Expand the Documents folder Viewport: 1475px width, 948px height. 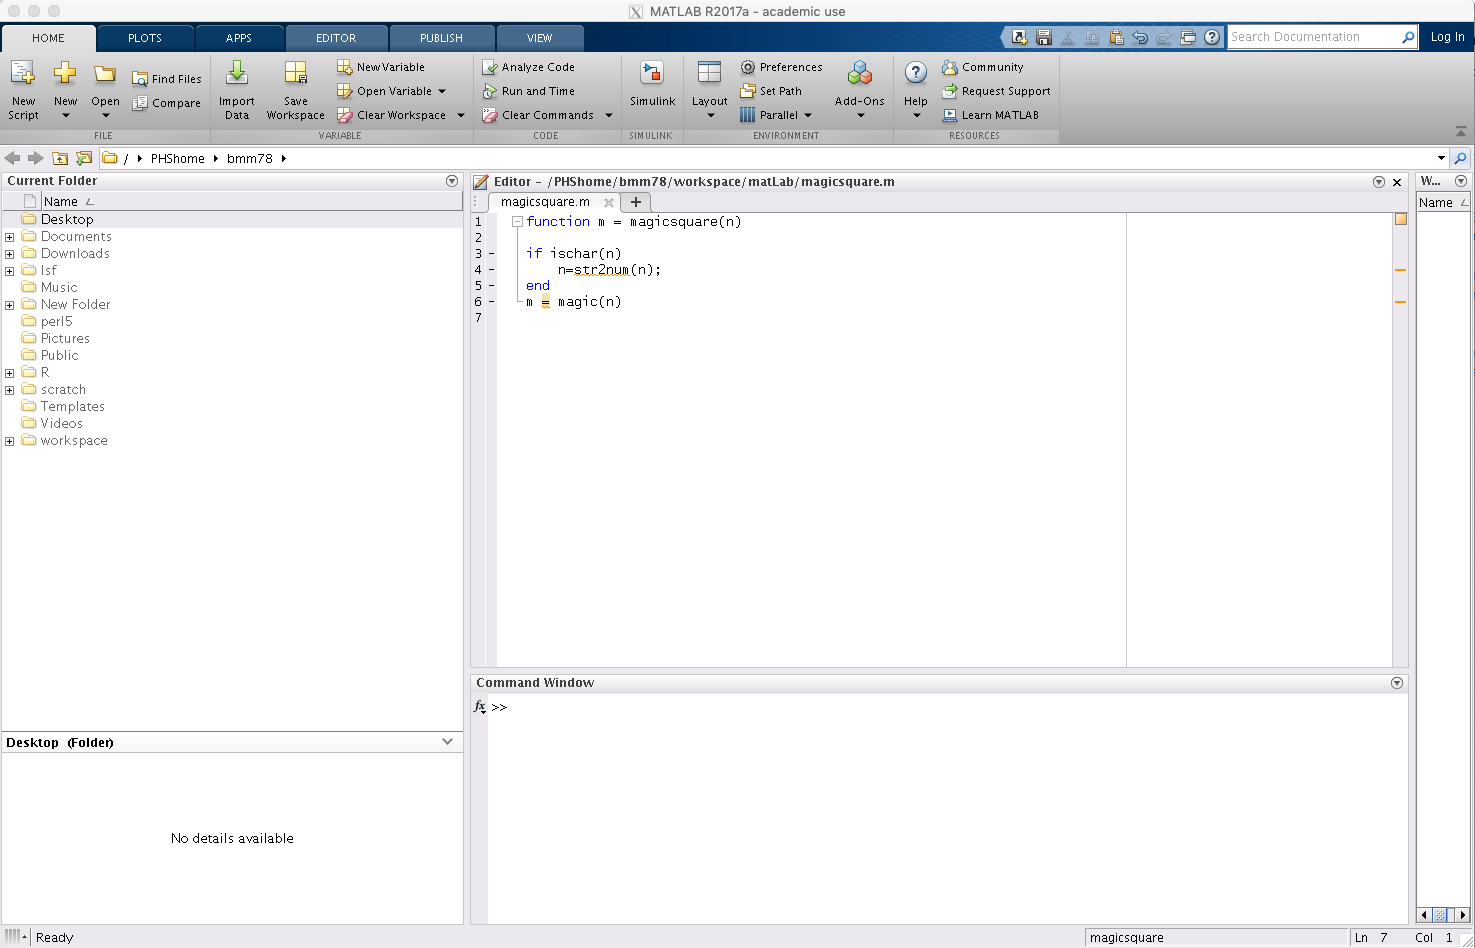coord(10,237)
